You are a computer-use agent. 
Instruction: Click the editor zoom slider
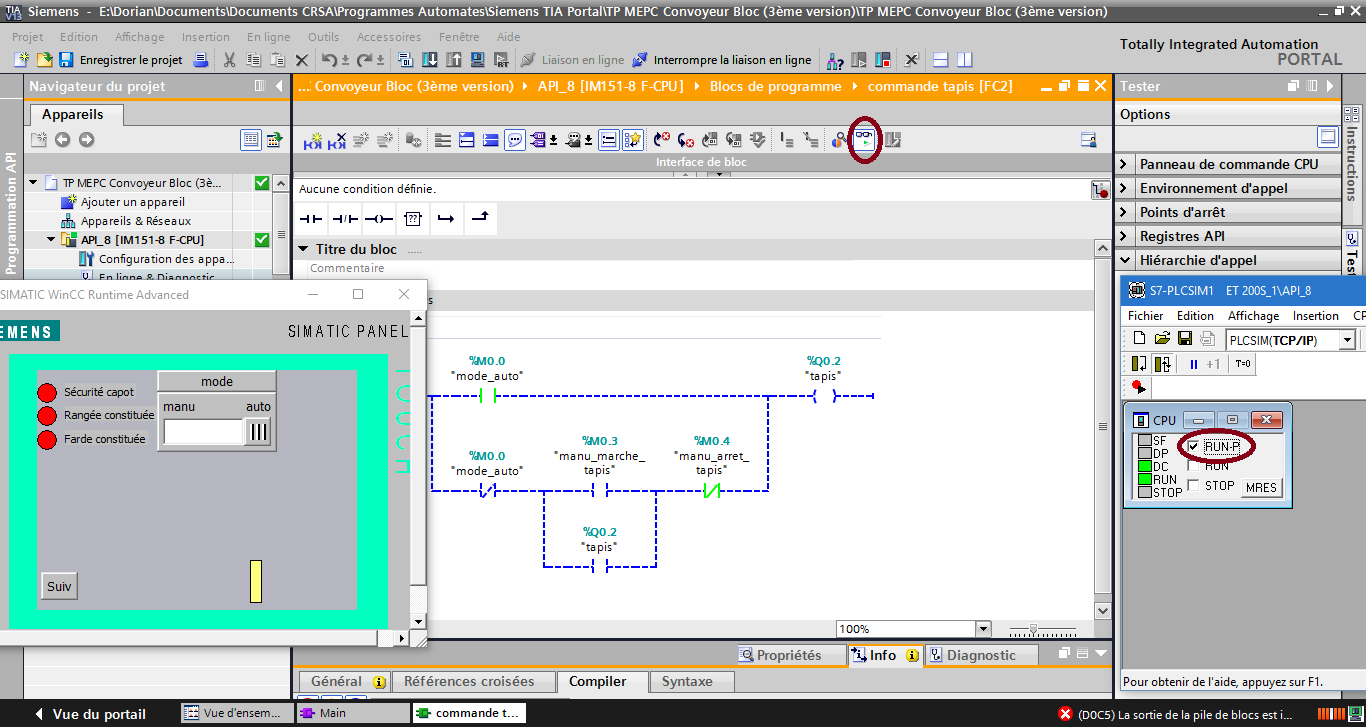[x=1033, y=629]
